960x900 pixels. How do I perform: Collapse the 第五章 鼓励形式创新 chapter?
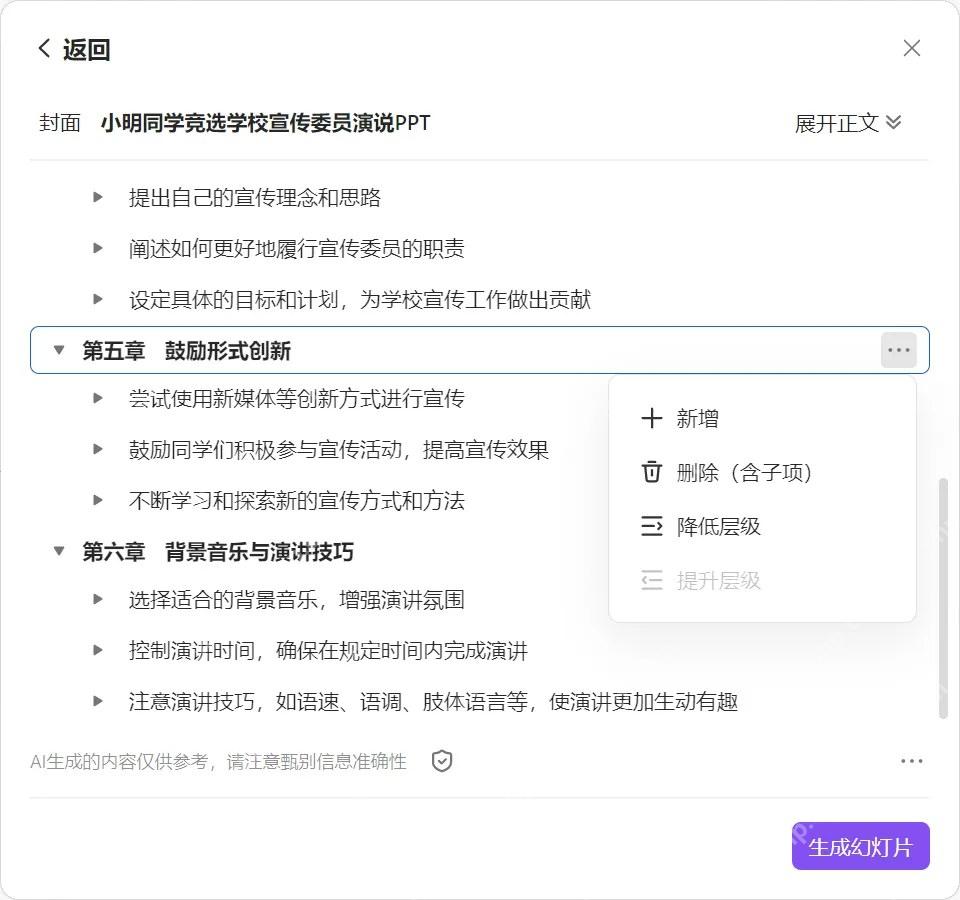tap(59, 350)
